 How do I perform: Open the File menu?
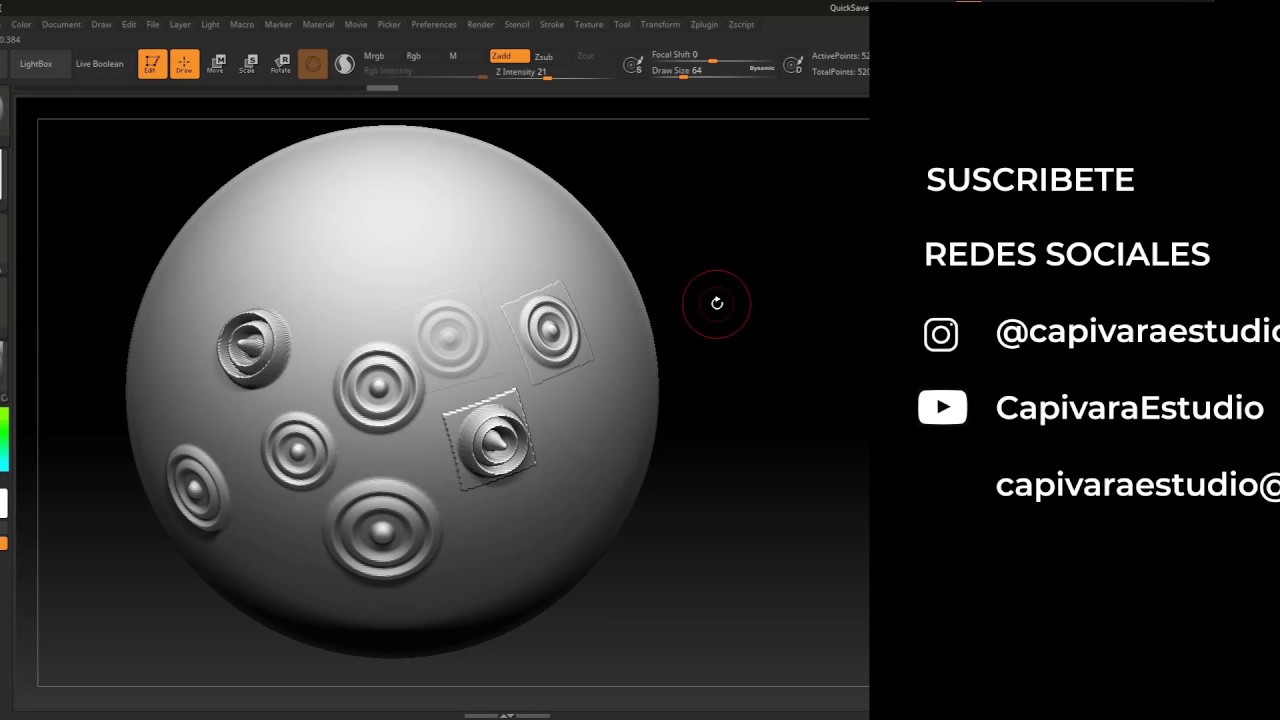click(x=153, y=24)
